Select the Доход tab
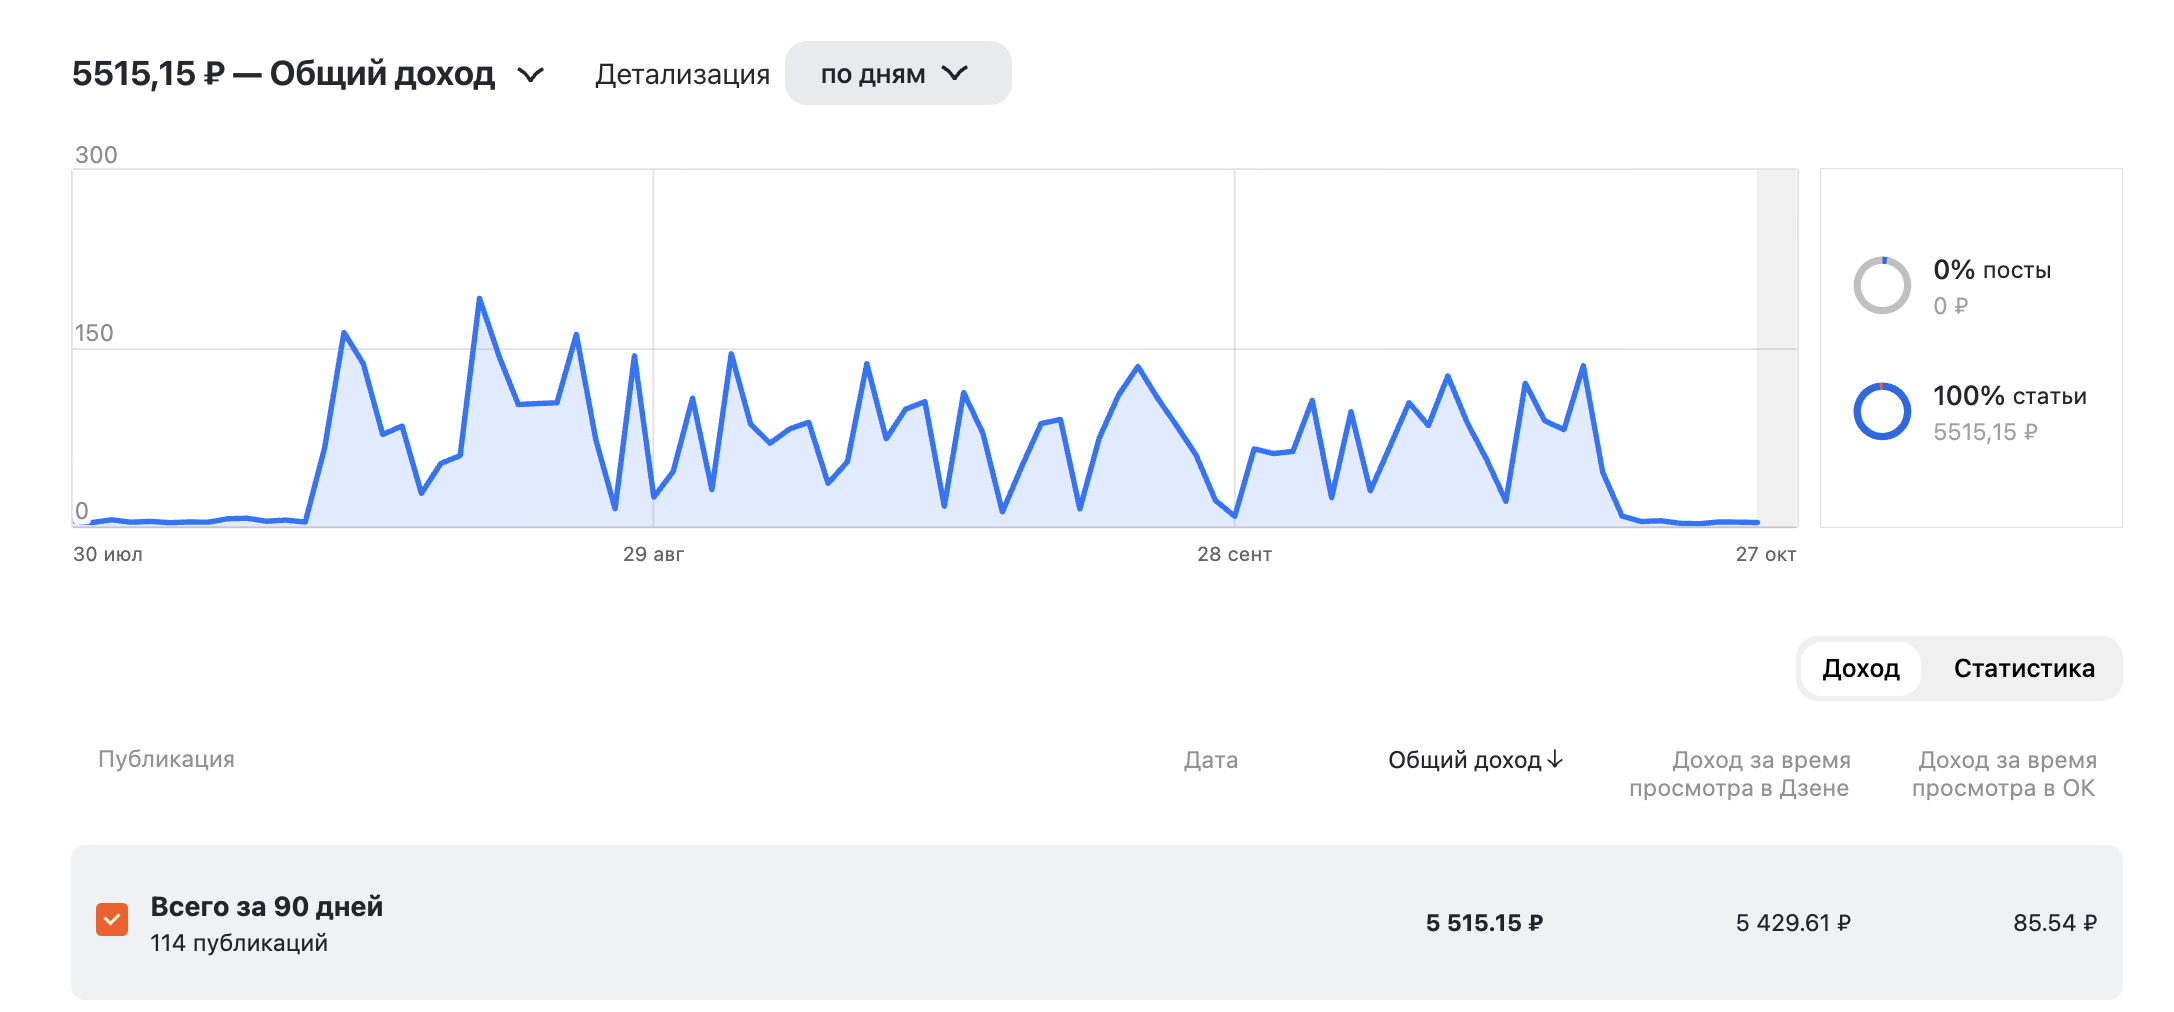 pyautogui.click(x=1860, y=669)
